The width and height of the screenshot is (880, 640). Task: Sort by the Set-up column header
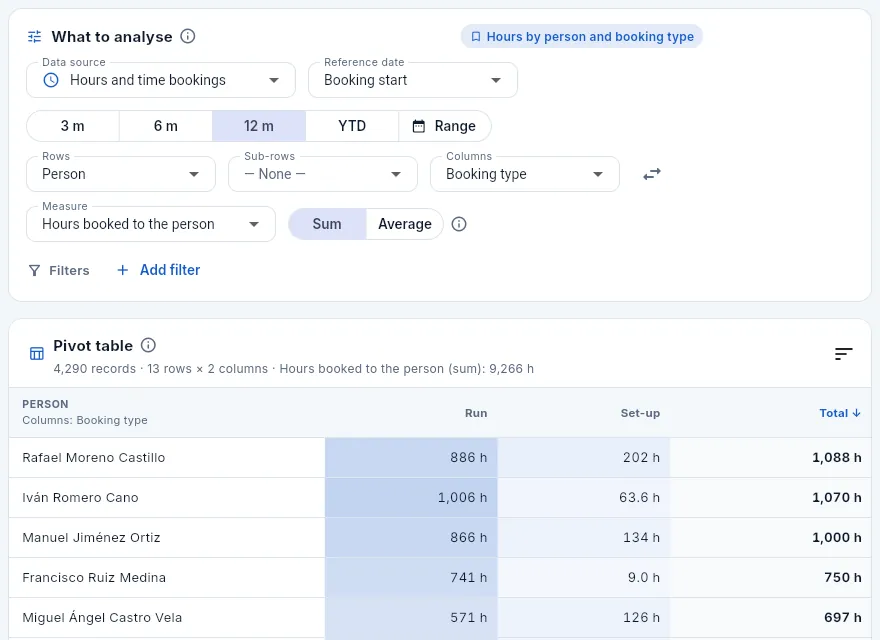(640, 413)
